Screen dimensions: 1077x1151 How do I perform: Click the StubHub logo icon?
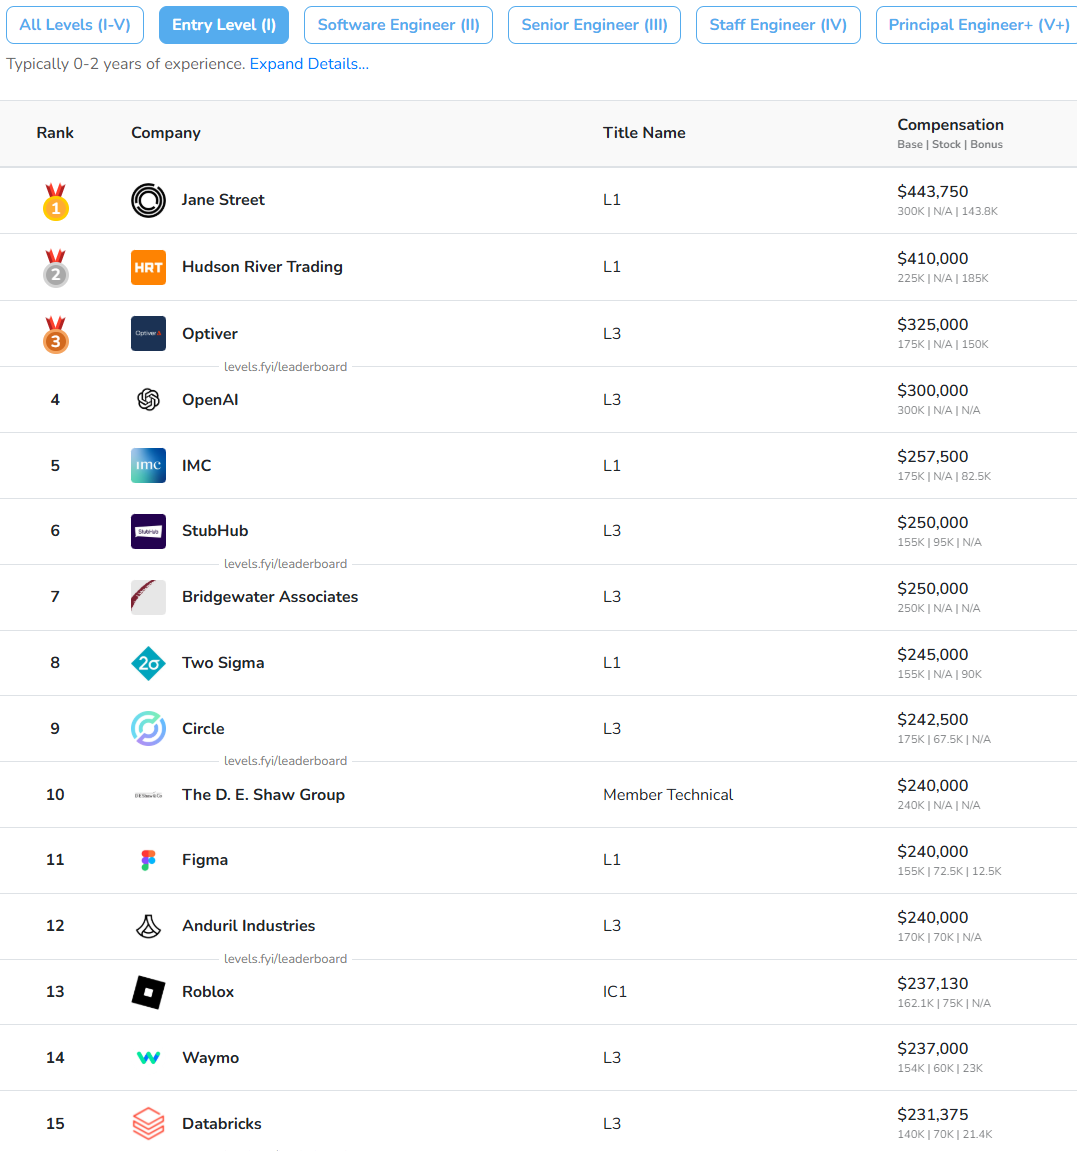pyautogui.click(x=148, y=531)
